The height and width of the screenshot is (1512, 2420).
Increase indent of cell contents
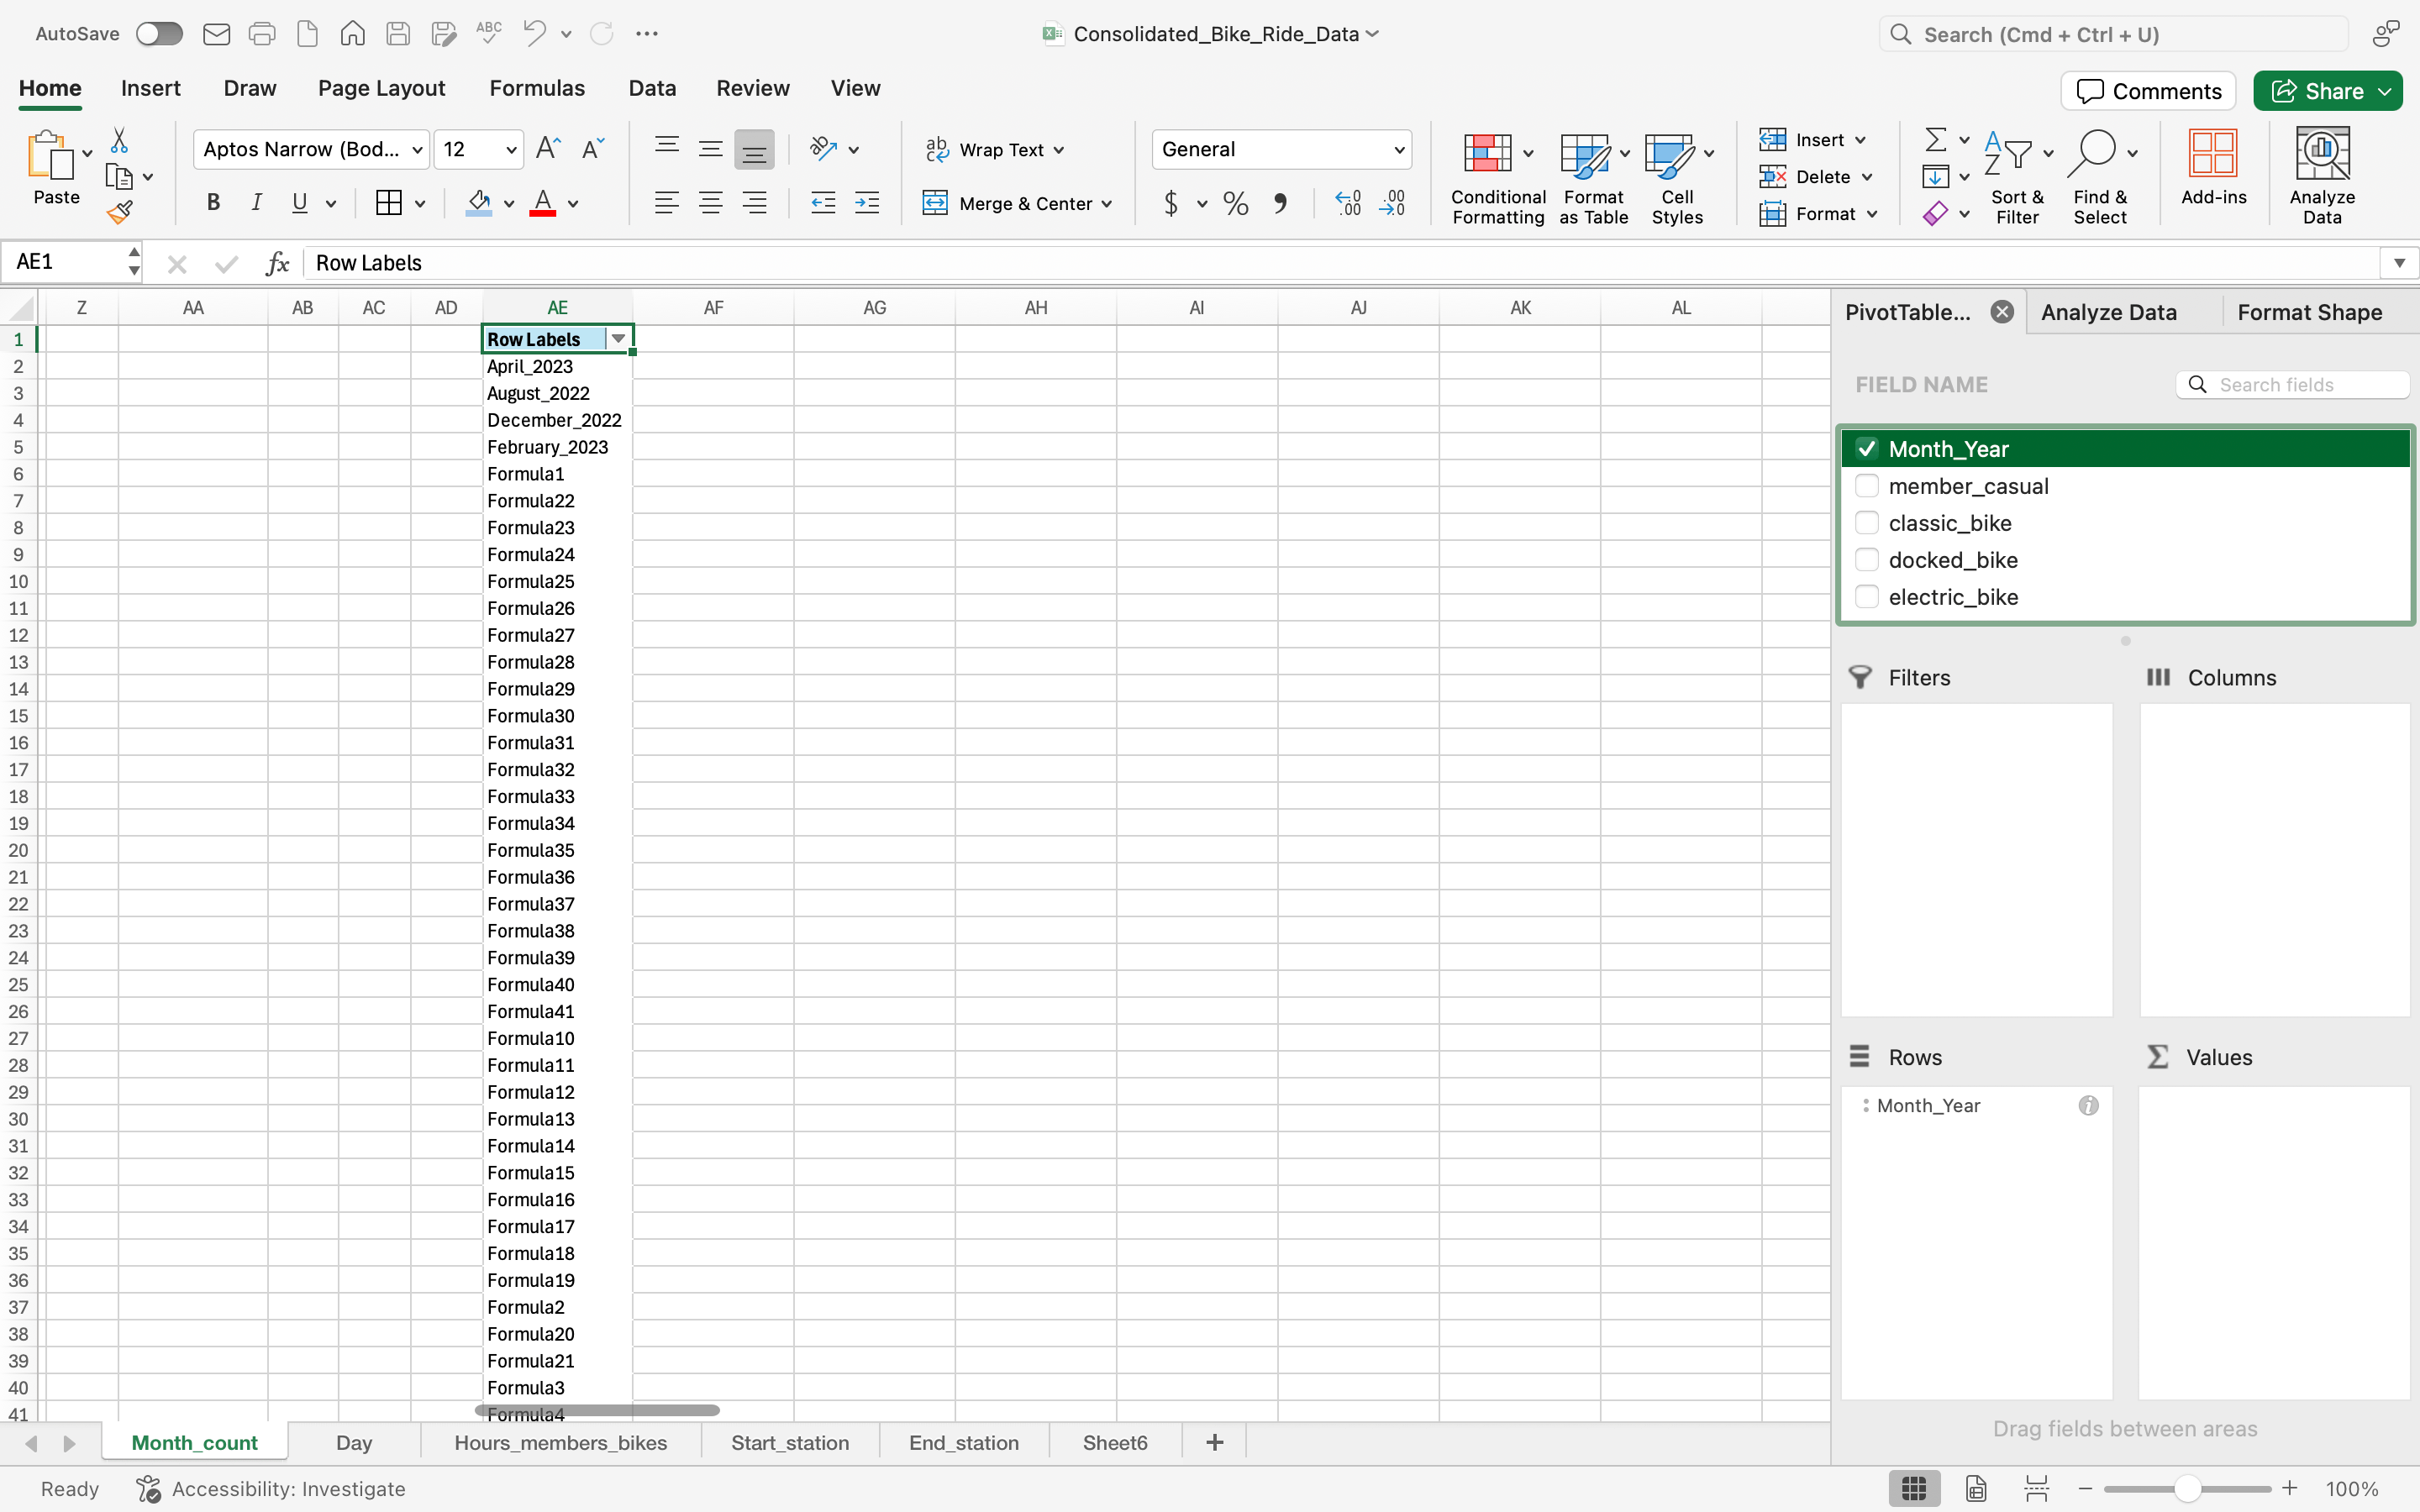point(867,203)
